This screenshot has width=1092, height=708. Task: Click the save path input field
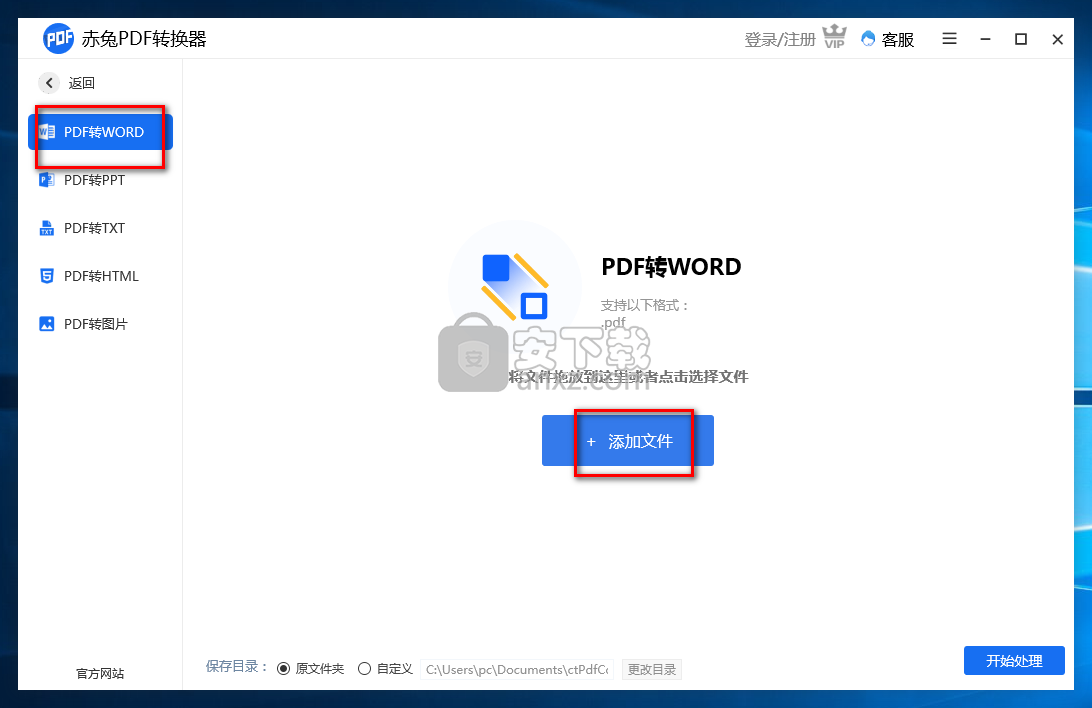point(517,669)
